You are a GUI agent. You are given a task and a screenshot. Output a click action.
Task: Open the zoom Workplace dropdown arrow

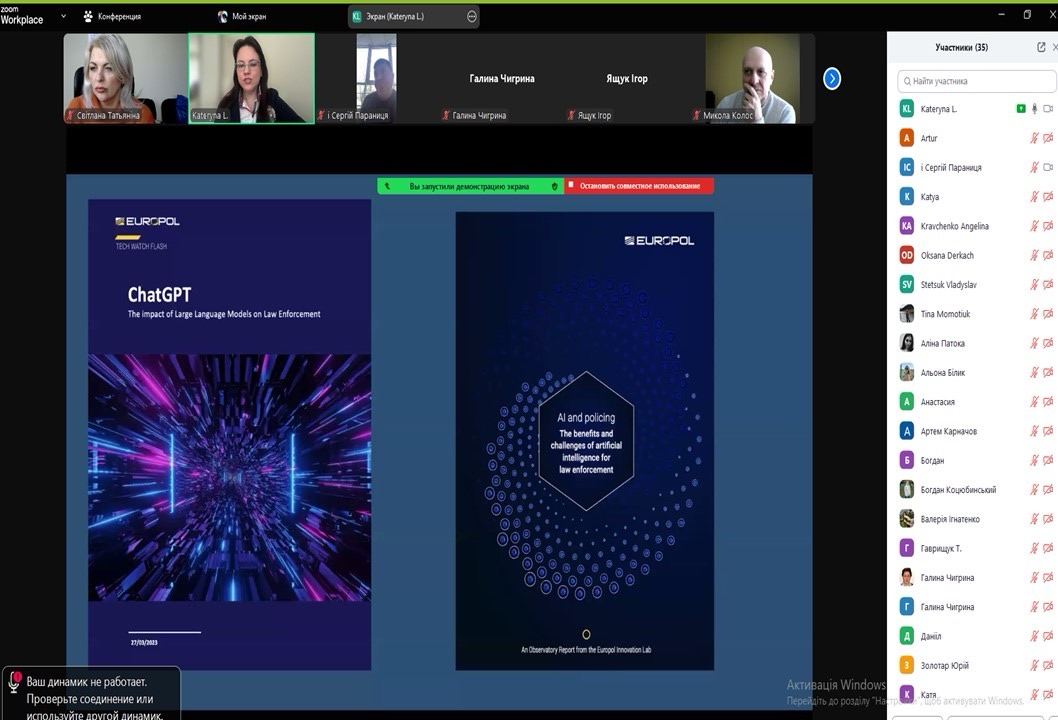tap(63, 16)
